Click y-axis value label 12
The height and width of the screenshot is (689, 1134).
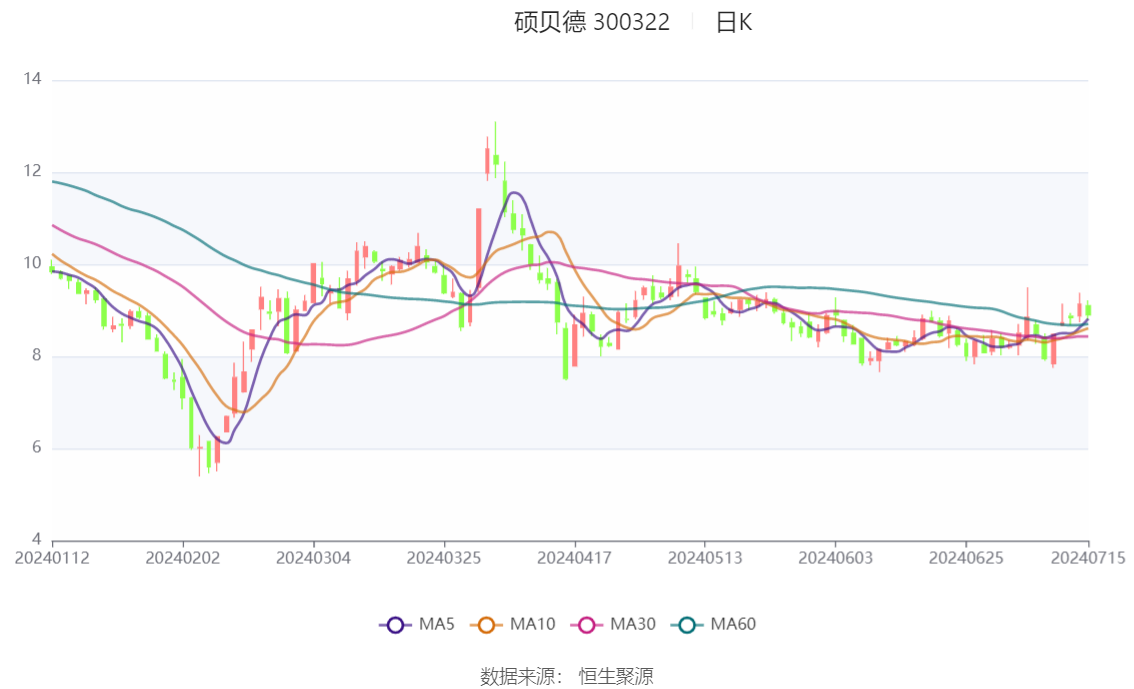32,171
